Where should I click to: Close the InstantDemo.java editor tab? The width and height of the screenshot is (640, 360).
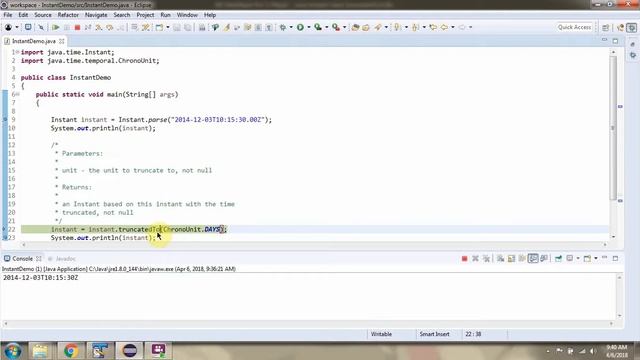pos(62,41)
